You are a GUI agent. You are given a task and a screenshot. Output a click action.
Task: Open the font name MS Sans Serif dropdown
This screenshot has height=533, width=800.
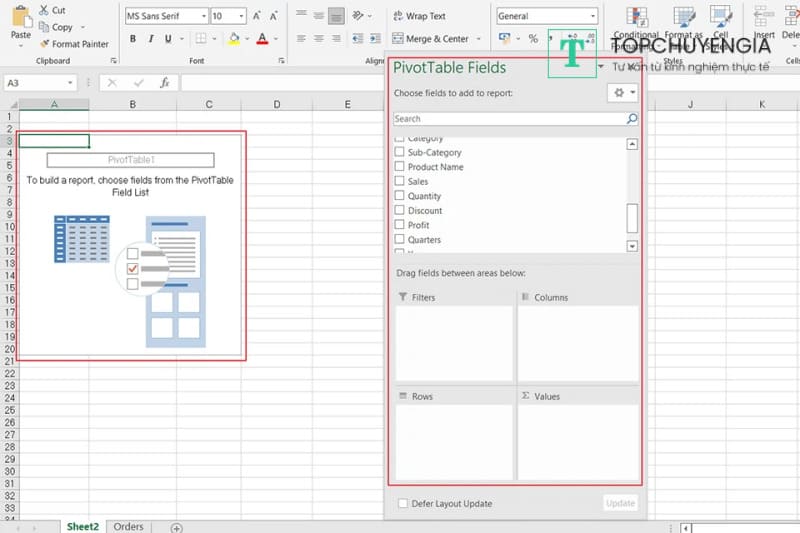point(203,17)
